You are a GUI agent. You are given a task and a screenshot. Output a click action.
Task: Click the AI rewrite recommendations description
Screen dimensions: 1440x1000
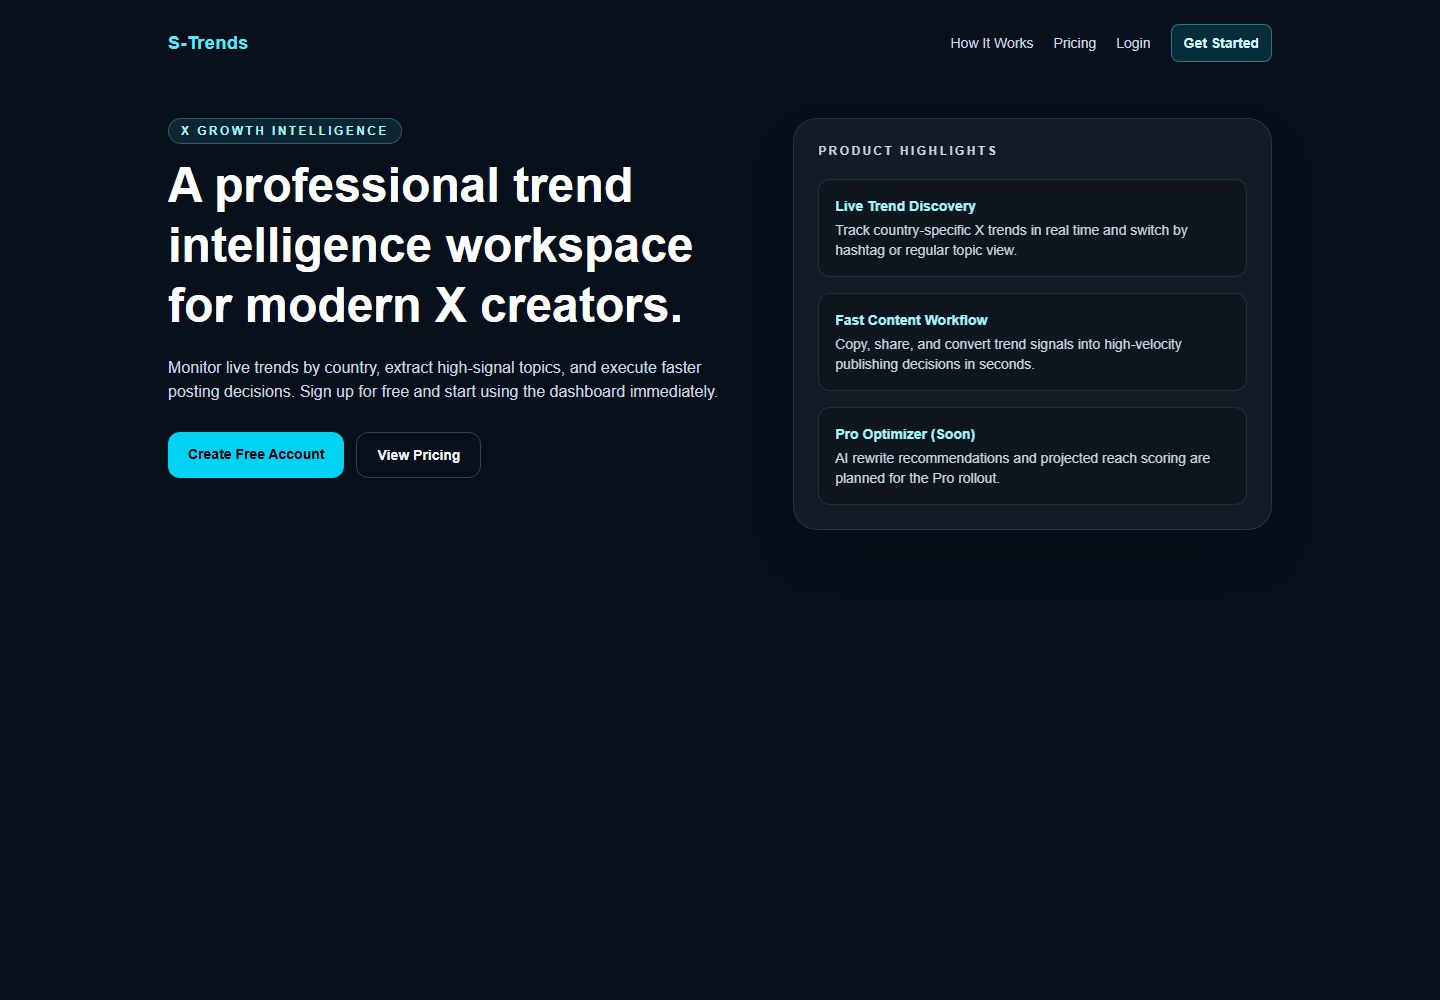[1022, 468]
